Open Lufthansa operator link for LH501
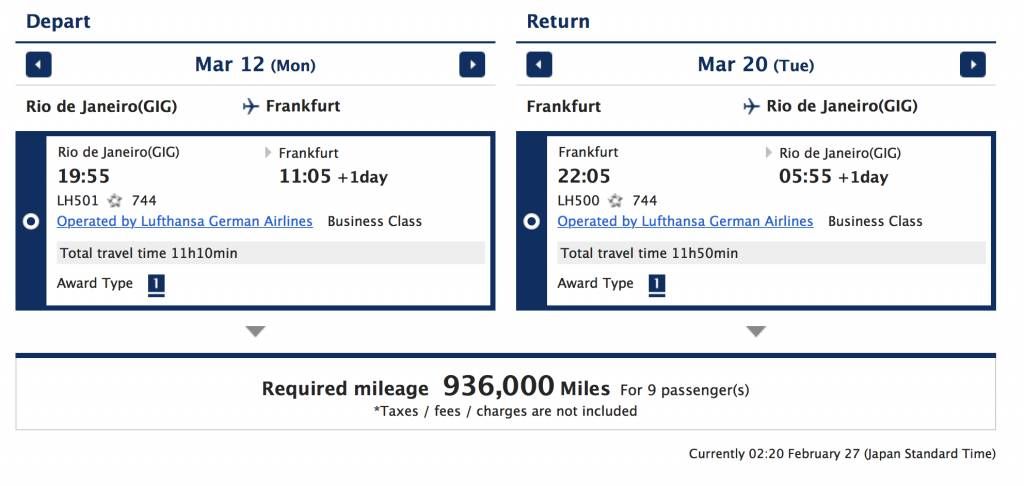Viewport: 1024px width, 486px height. click(x=185, y=221)
